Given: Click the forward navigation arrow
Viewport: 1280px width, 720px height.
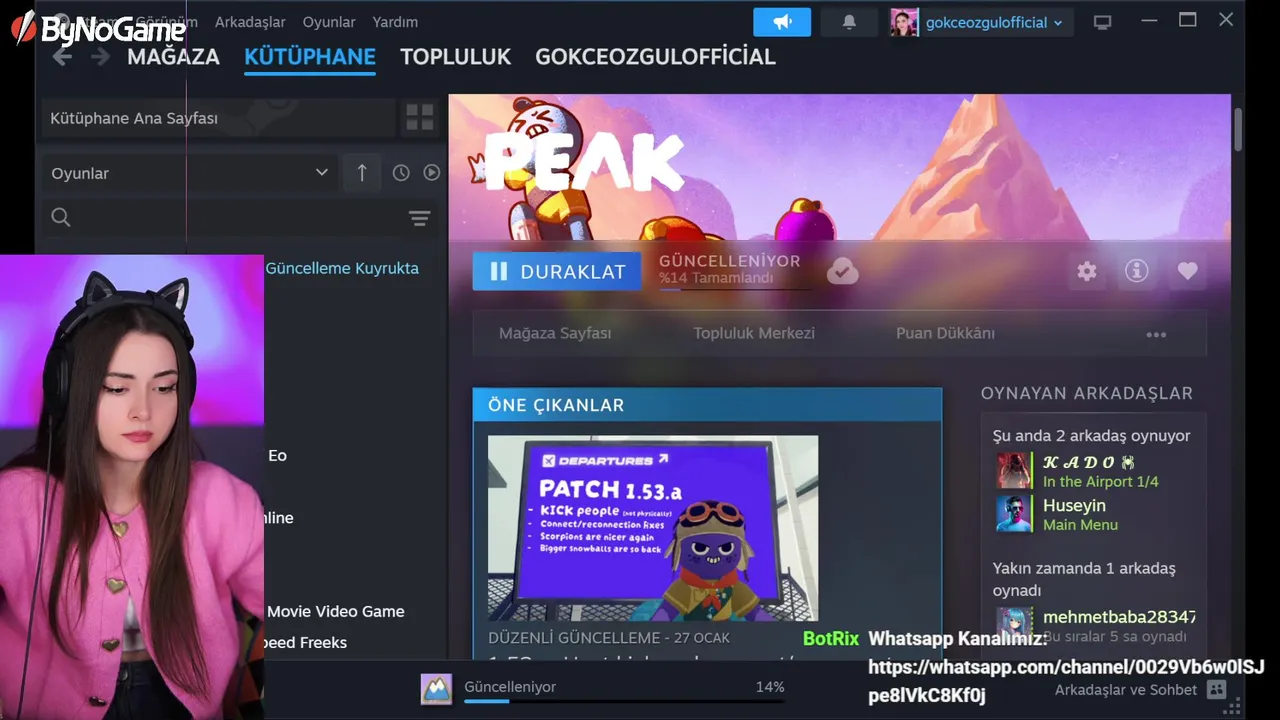Looking at the screenshot, I should click(100, 57).
